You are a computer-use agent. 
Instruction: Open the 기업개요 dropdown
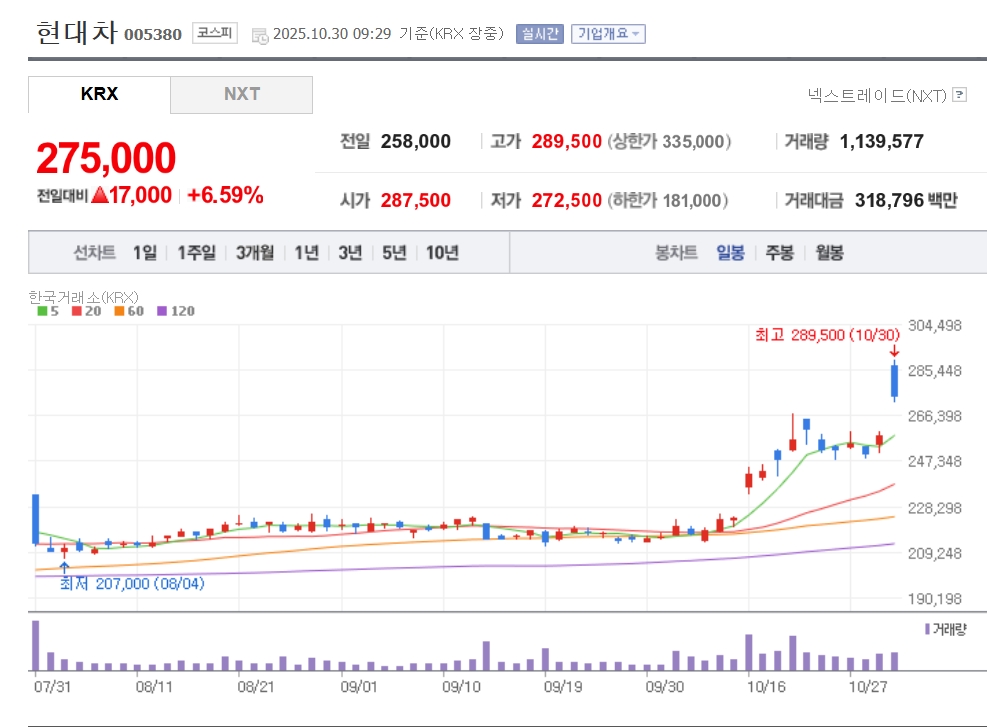point(608,34)
